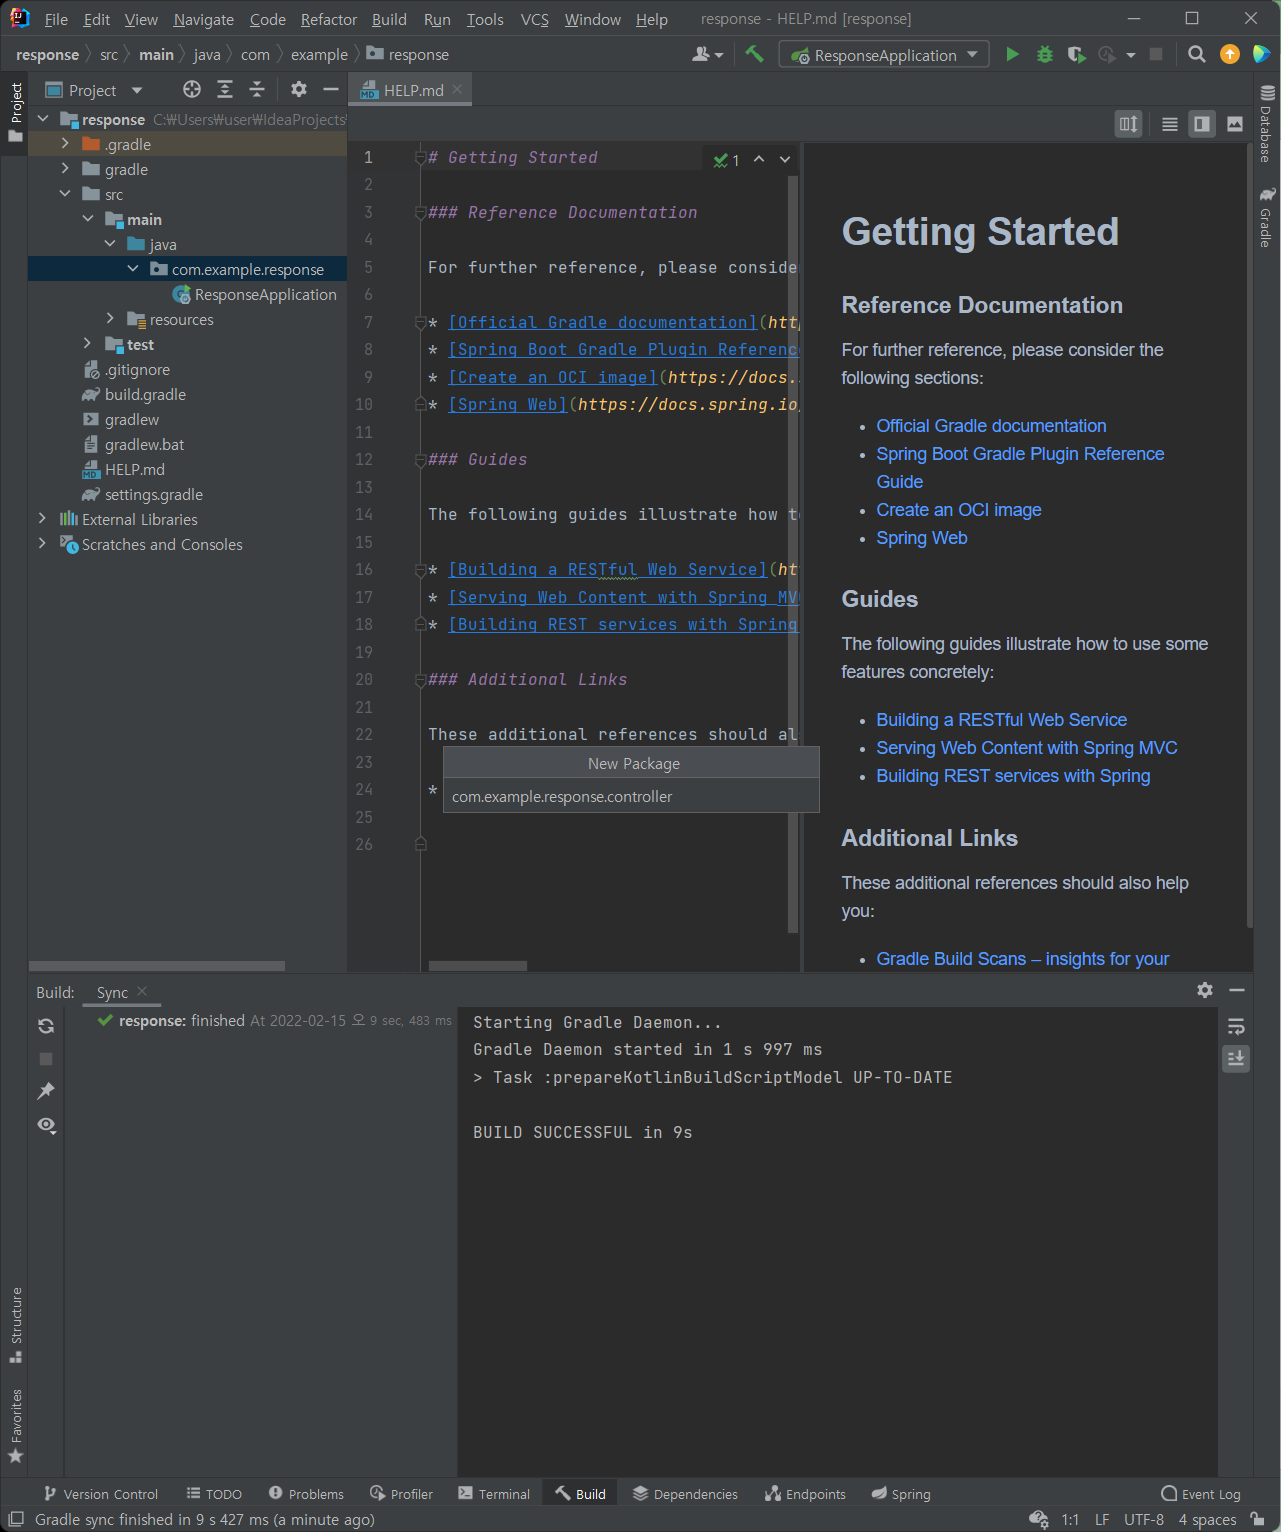Close the Sync tab in Build panel
Image resolution: width=1281 pixels, height=1532 pixels.
(x=142, y=991)
